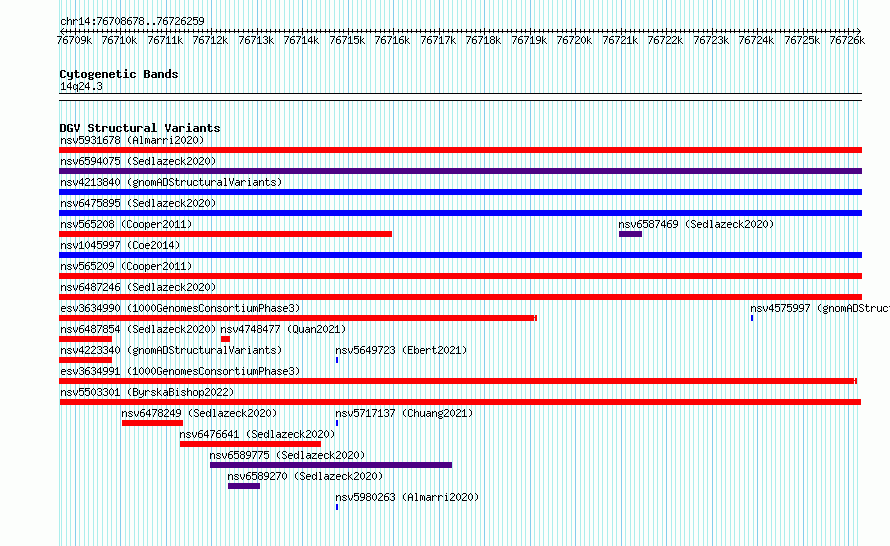Click nsv6478249 (Sedlazeck2020) variant label

pos(199,413)
